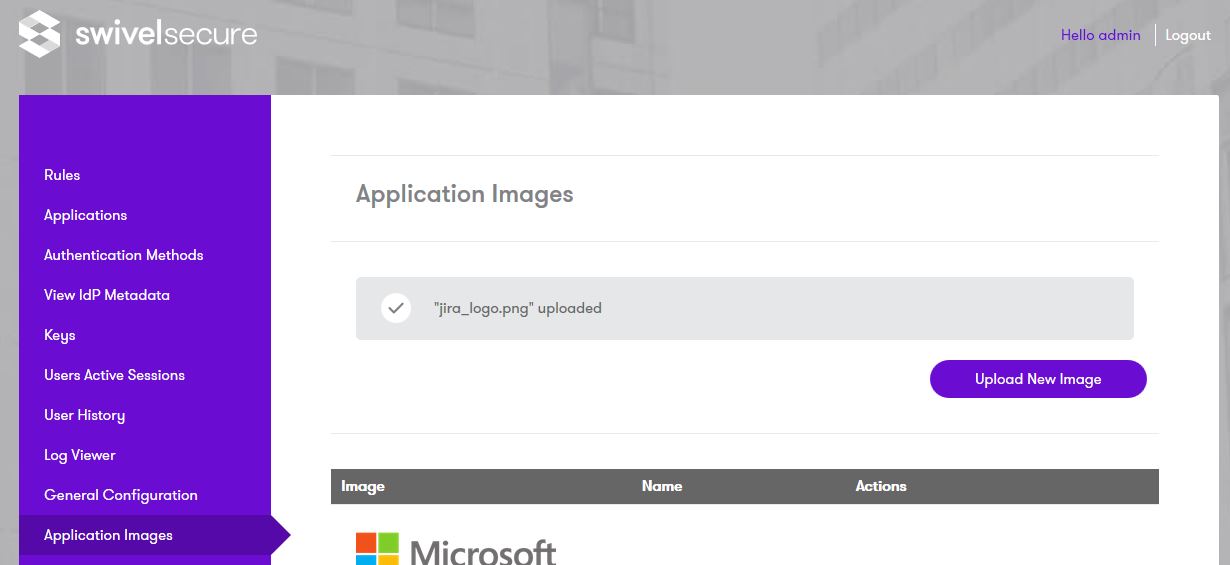Screen dimensions: 1230x565
Task: Click the Hello admin link
Action: point(1100,35)
